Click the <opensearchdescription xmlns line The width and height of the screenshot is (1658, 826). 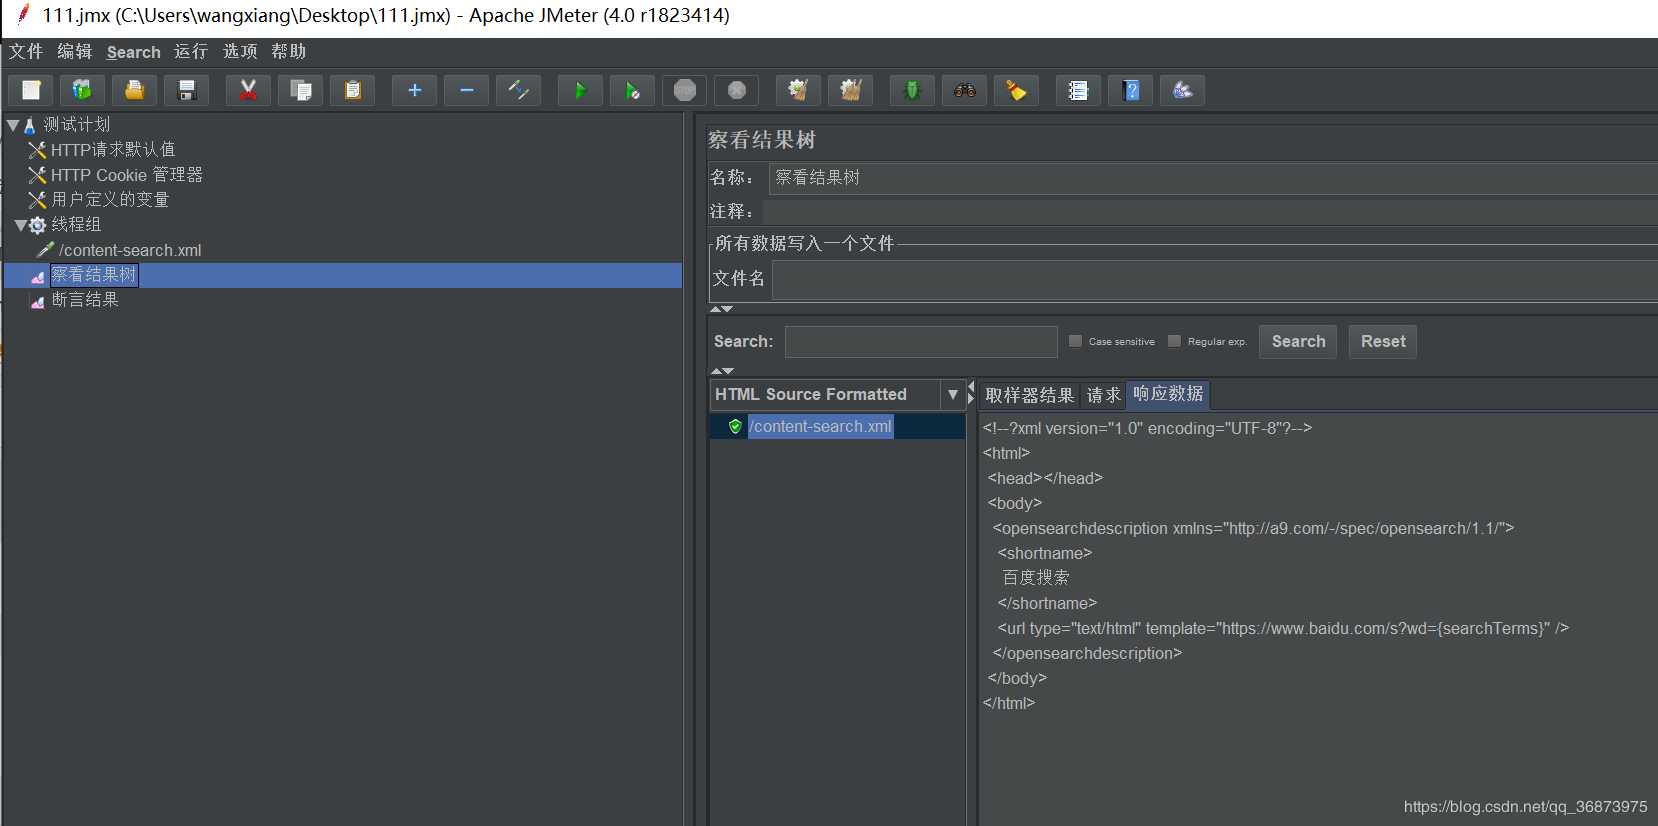[1253, 528]
